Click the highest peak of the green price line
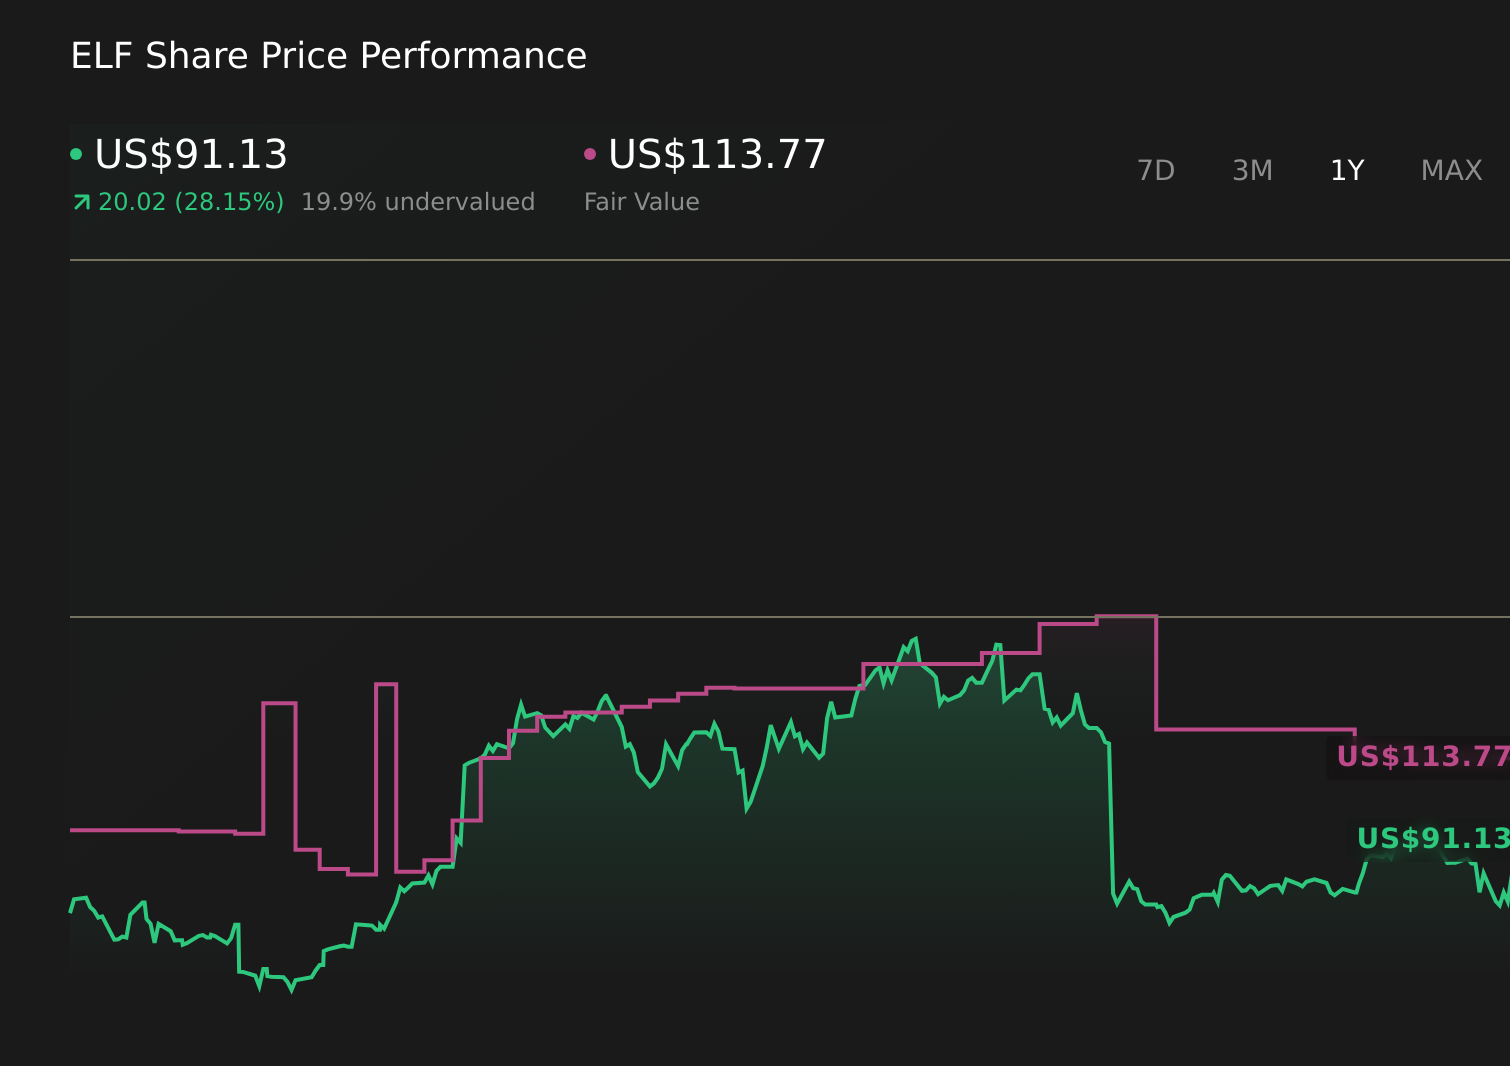1510x1066 pixels. coord(916,634)
